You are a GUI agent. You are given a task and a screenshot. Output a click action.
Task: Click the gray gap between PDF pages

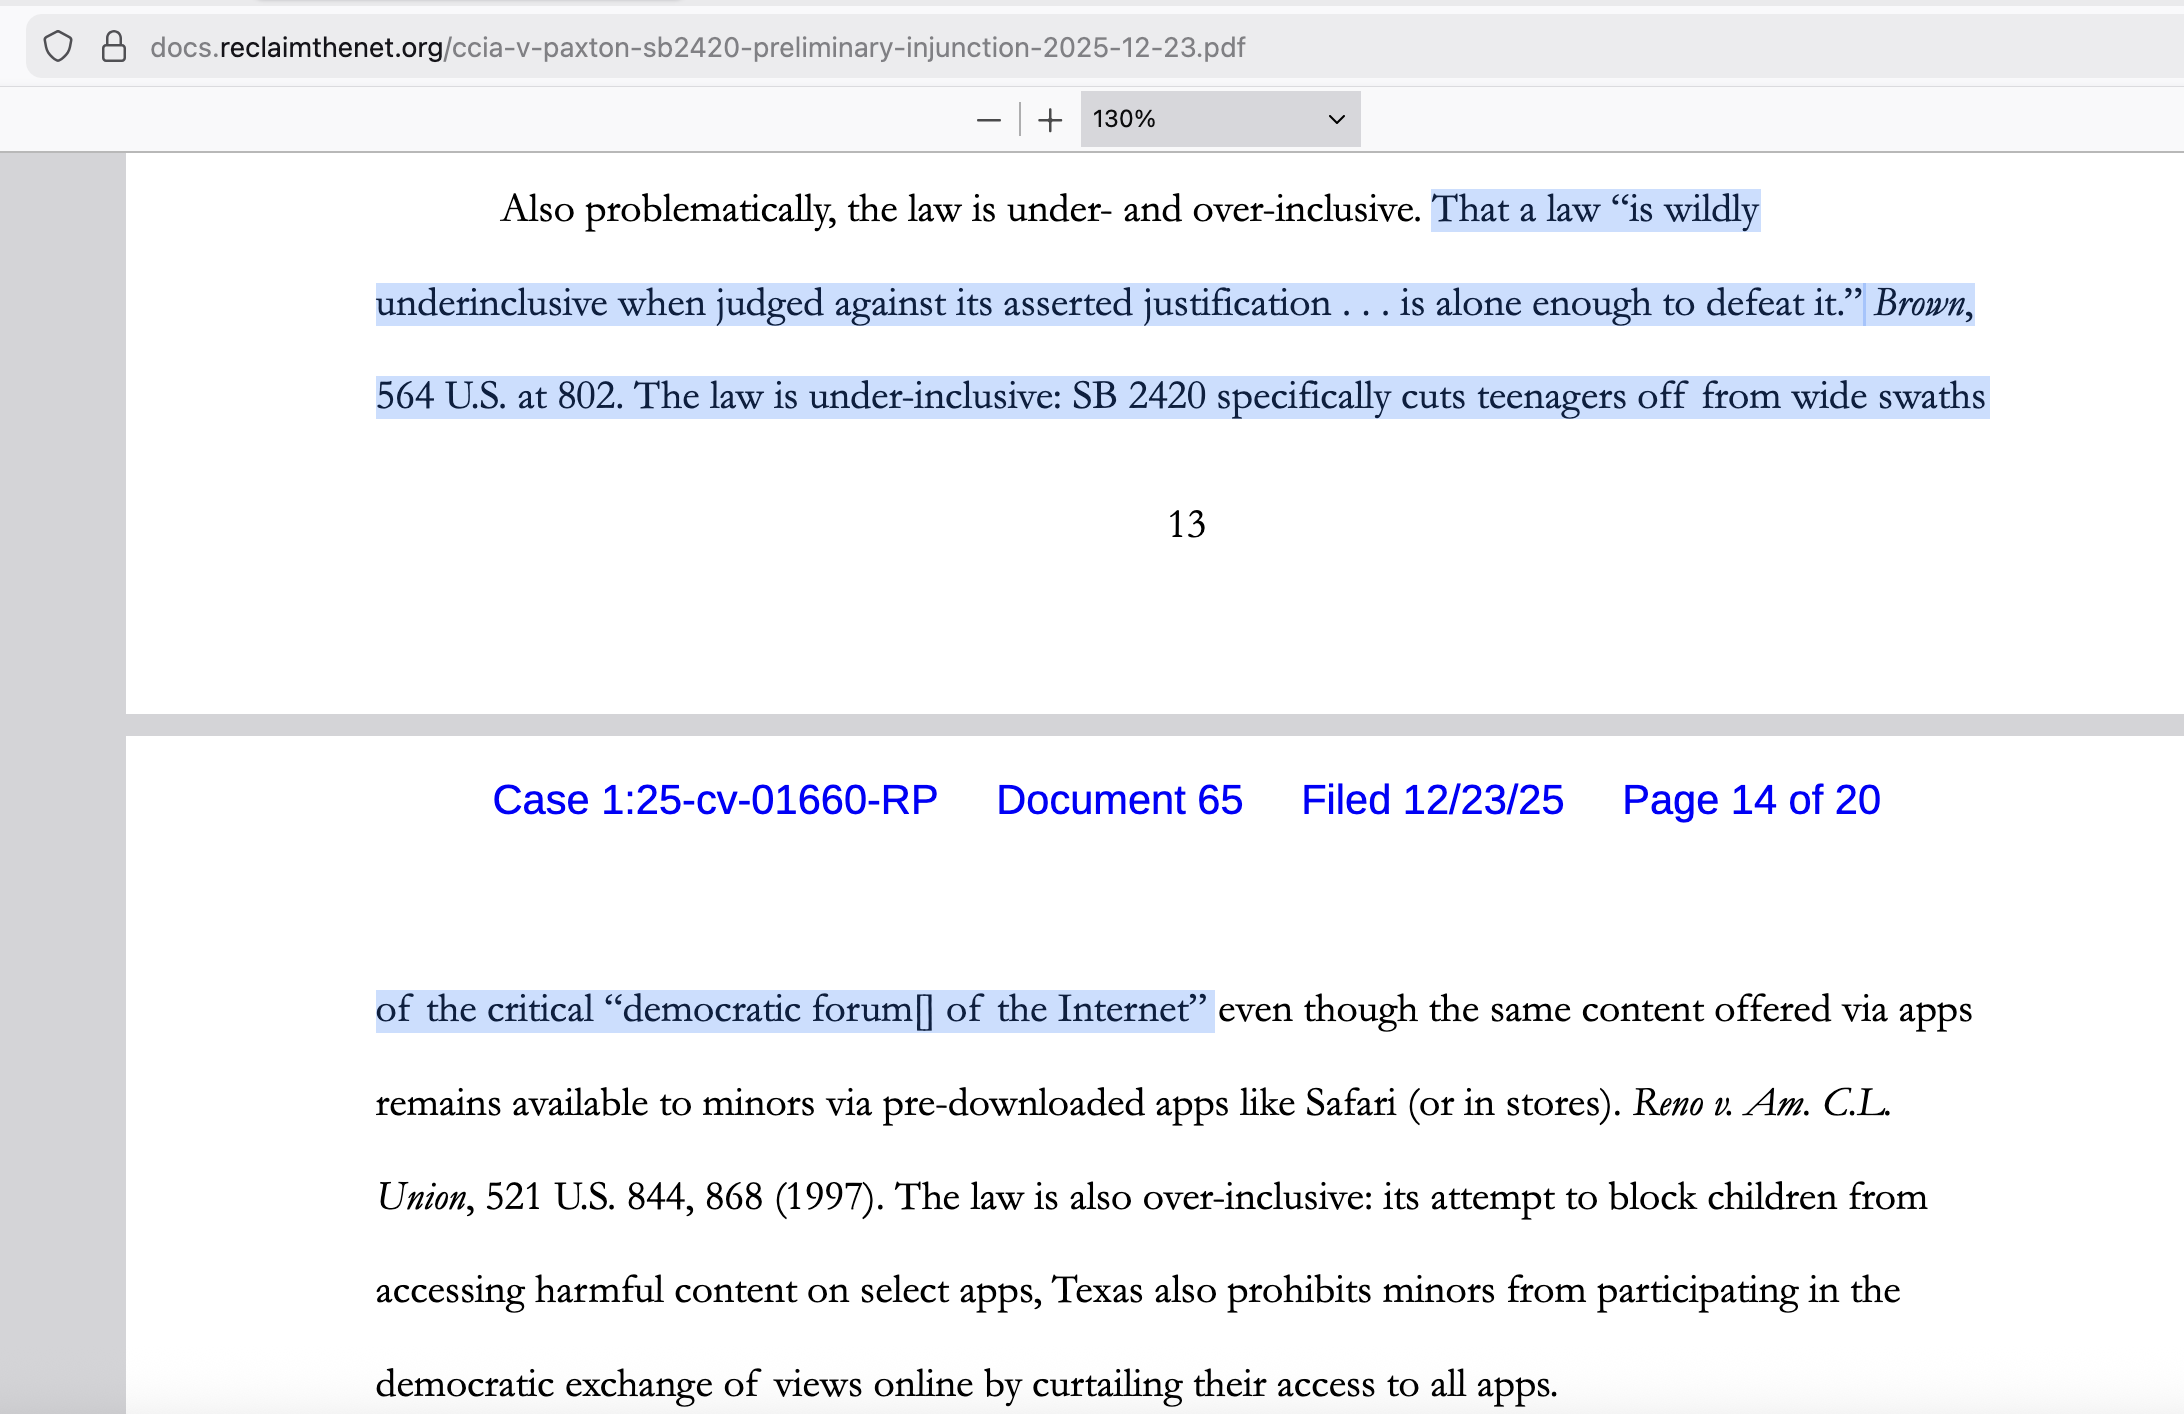tap(1150, 725)
